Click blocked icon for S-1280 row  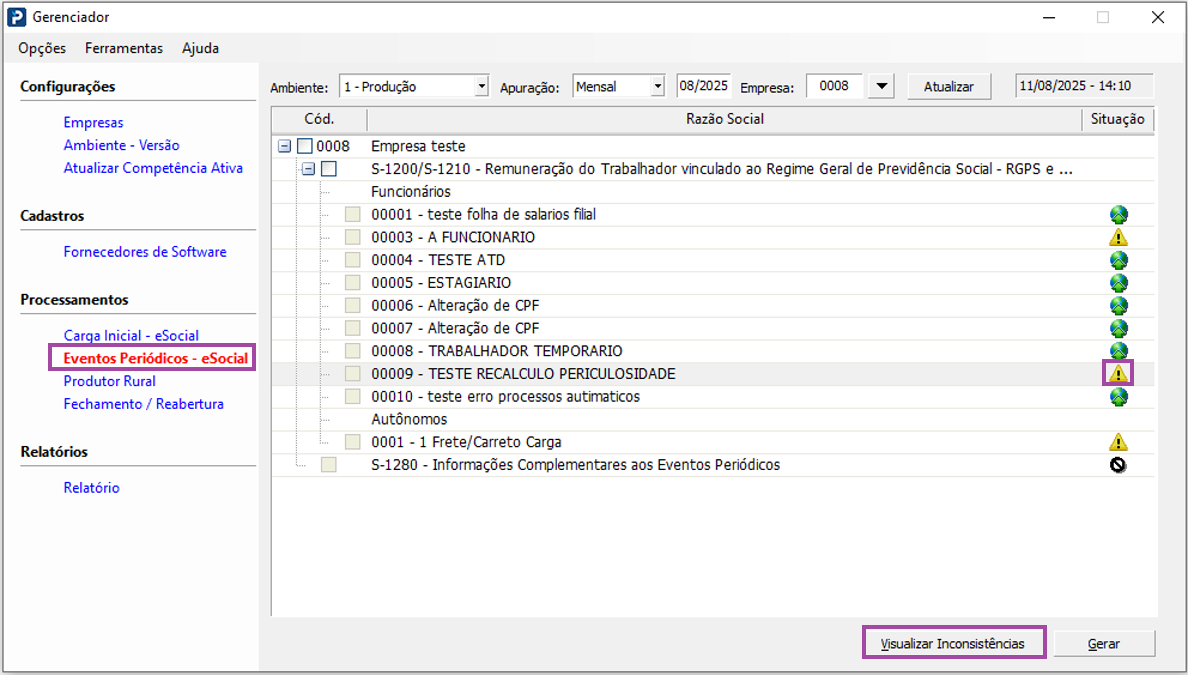(x=1118, y=465)
